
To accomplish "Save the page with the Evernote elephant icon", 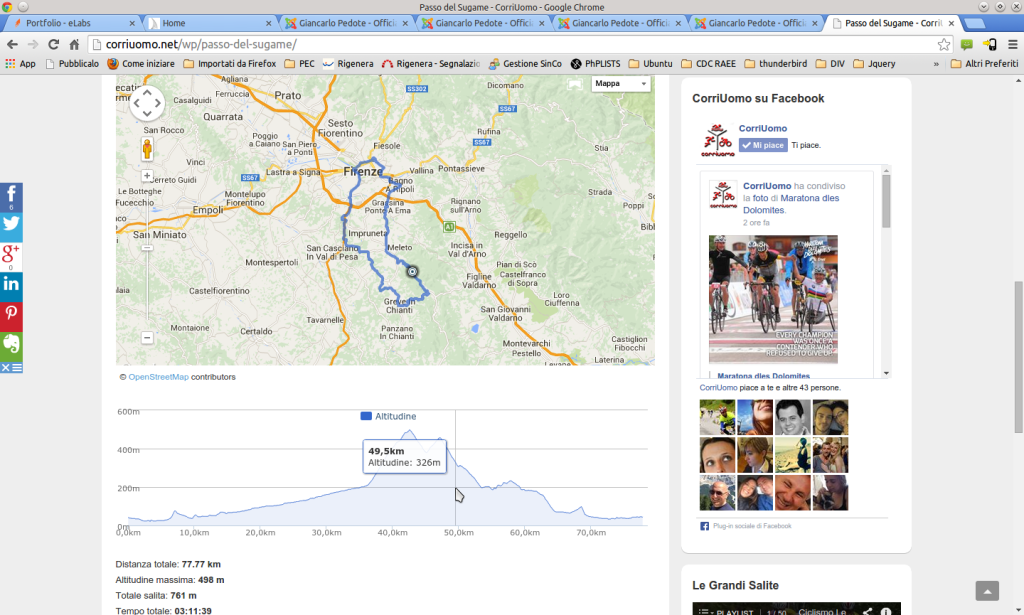I will click(11, 346).
